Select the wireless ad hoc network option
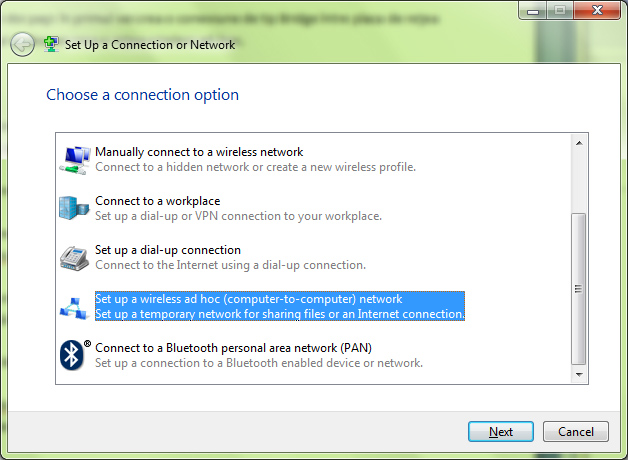 point(280,306)
